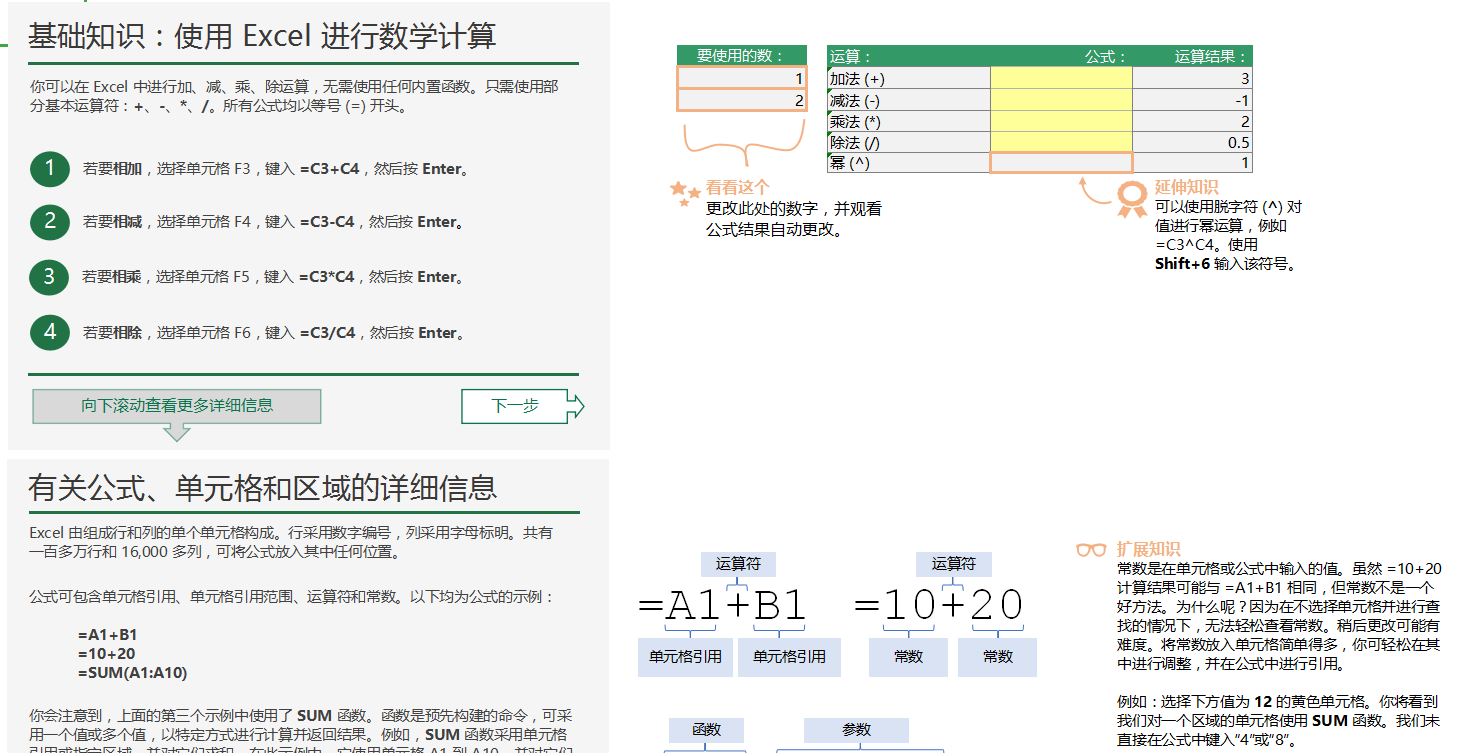Click the 有关公式、单元格和区域的详细信息 heading
The height and width of the screenshot is (753, 1474).
click(262, 488)
